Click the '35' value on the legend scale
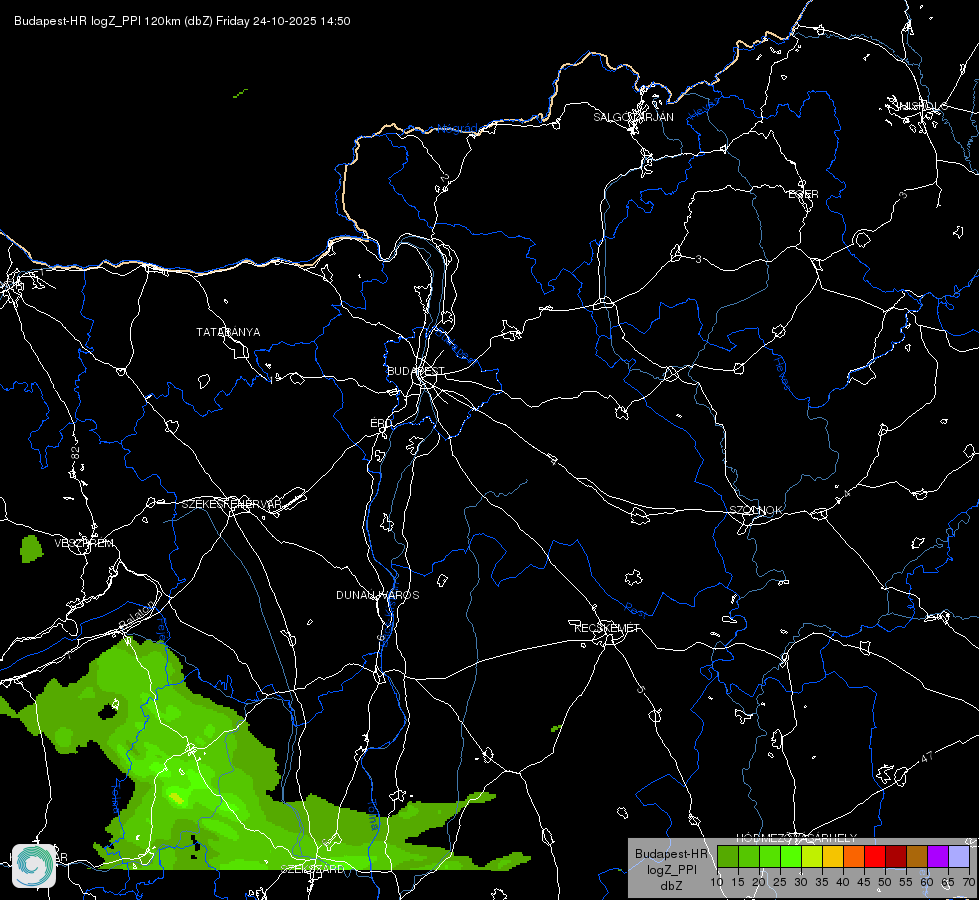This screenshot has height=900, width=979. point(822,882)
